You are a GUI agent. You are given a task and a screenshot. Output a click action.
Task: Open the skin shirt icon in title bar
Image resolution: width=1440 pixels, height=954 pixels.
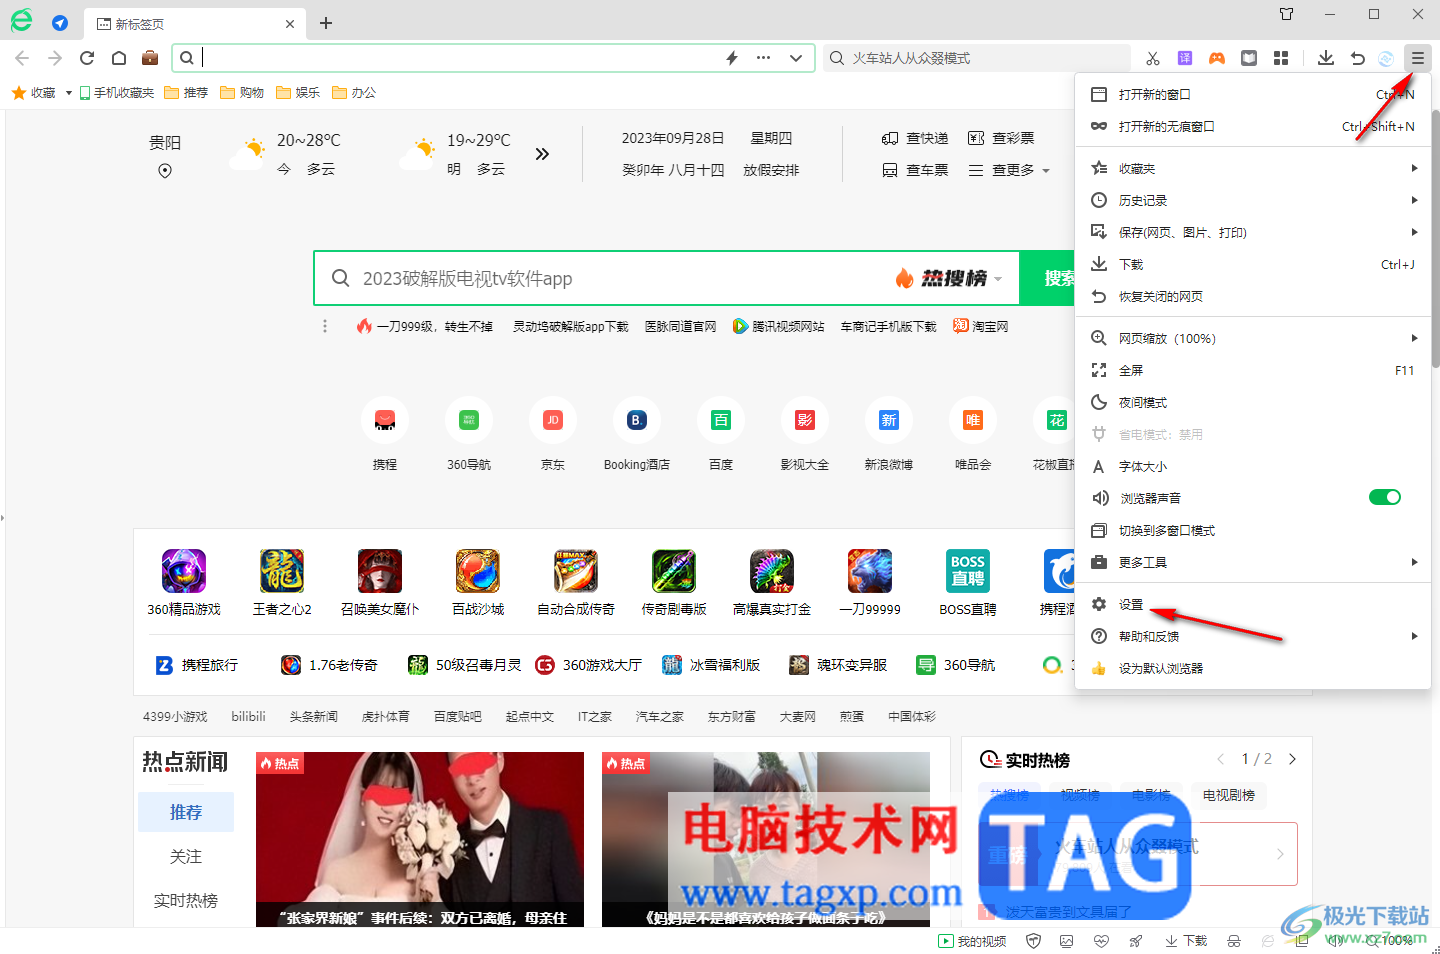1287,14
